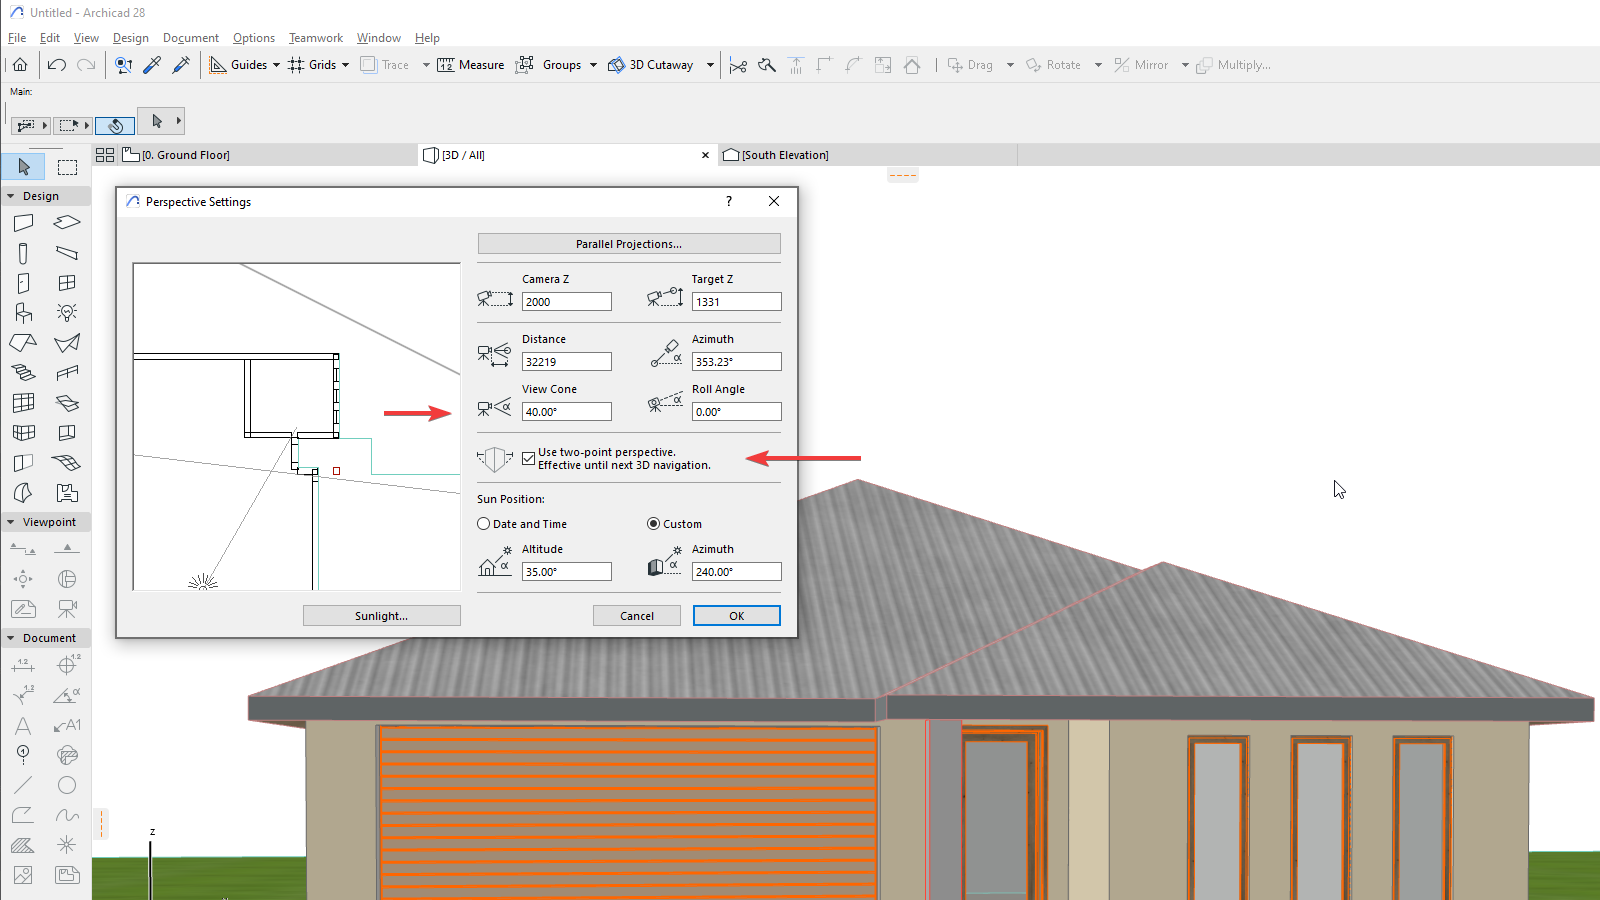Open the Teamwork menu
The height and width of the screenshot is (900, 1600).
pyautogui.click(x=315, y=38)
